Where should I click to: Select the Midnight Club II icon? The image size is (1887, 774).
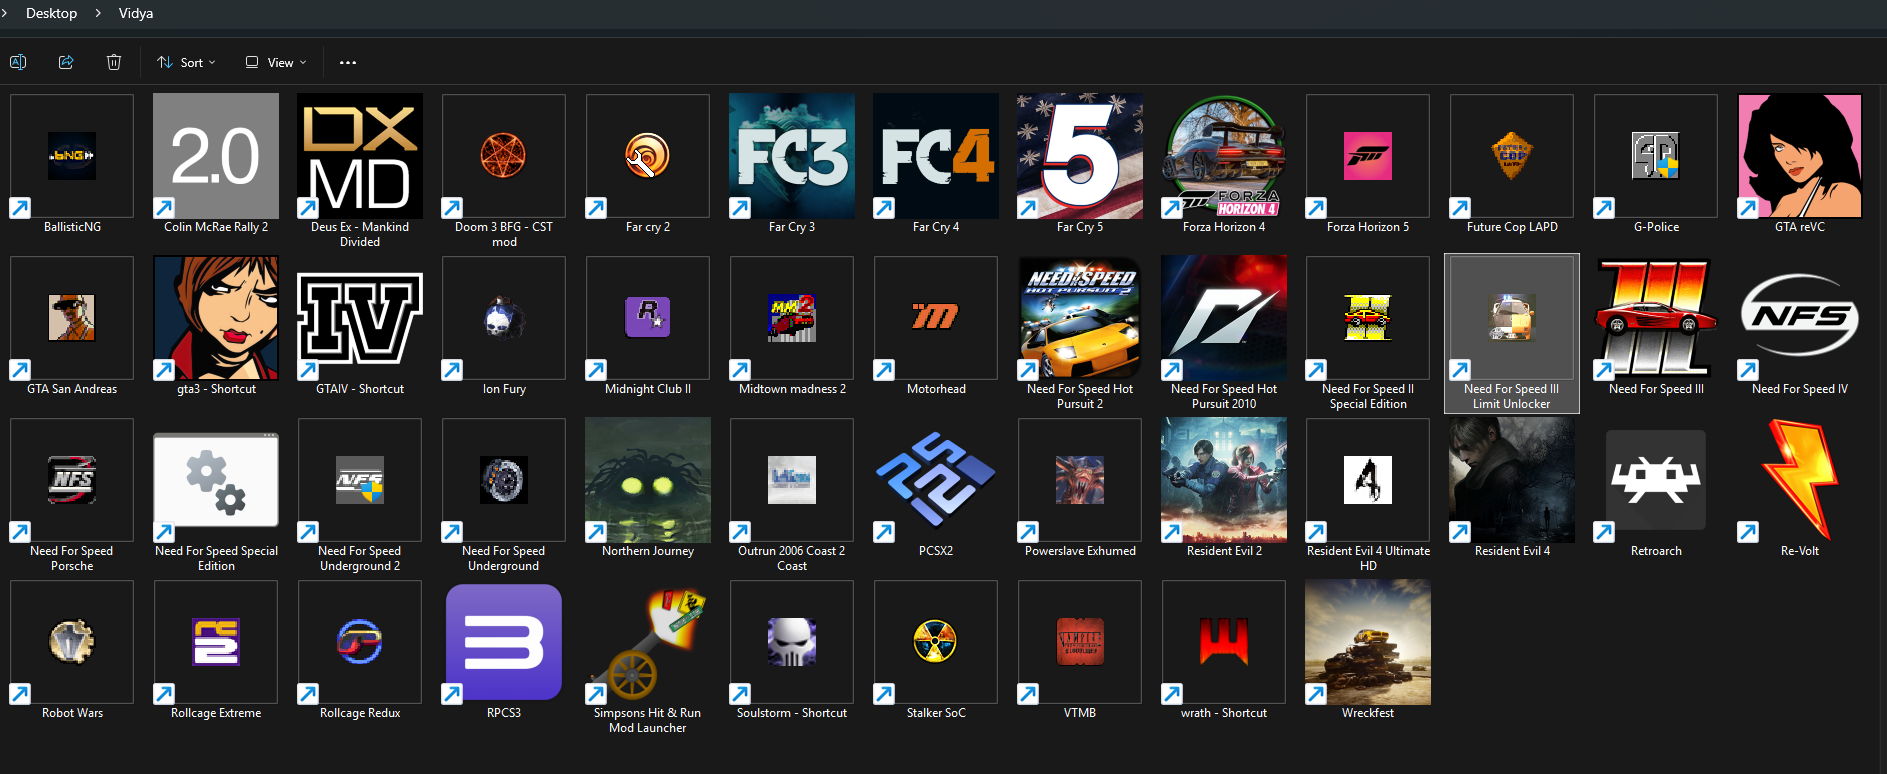648,318
